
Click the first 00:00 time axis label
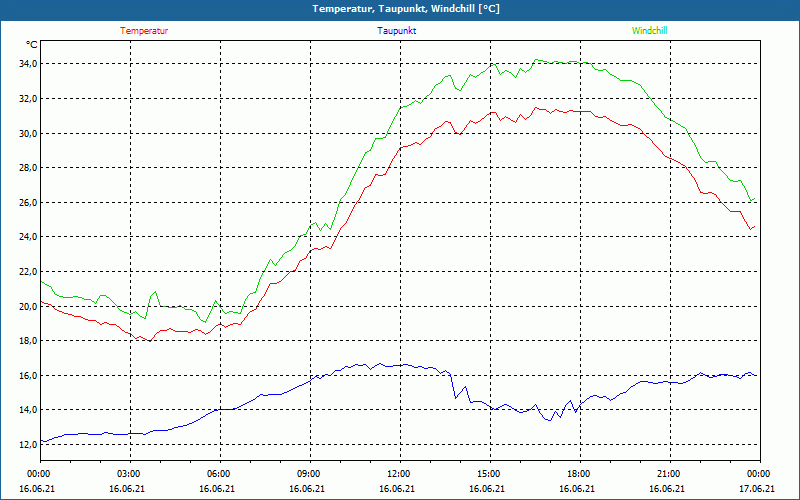[x=40, y=474]
